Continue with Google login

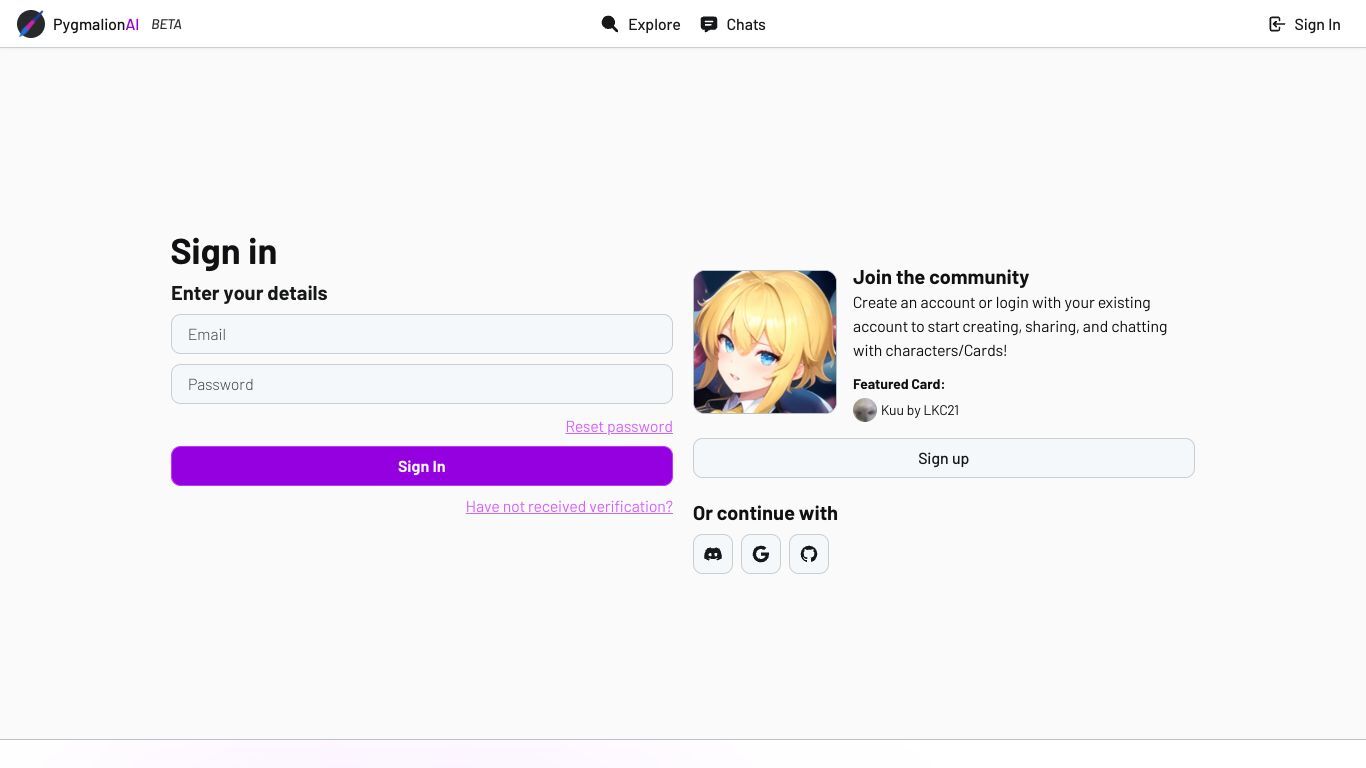[x=761, y=554]
